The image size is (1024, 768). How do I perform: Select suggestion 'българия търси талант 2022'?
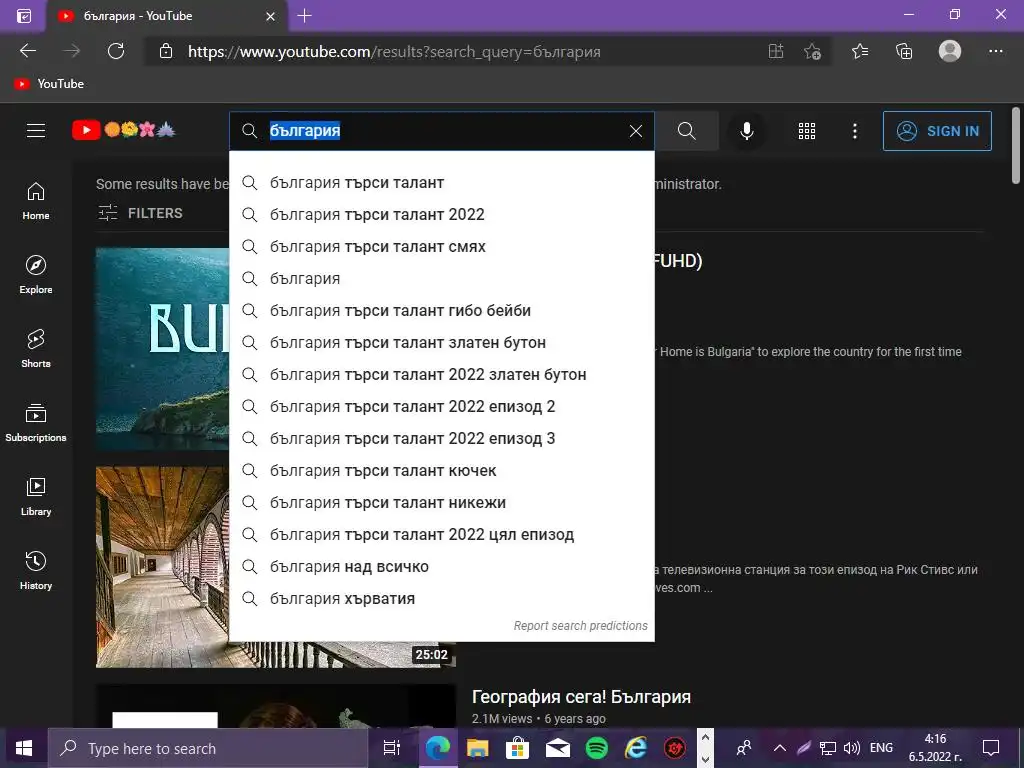point(441,215)
